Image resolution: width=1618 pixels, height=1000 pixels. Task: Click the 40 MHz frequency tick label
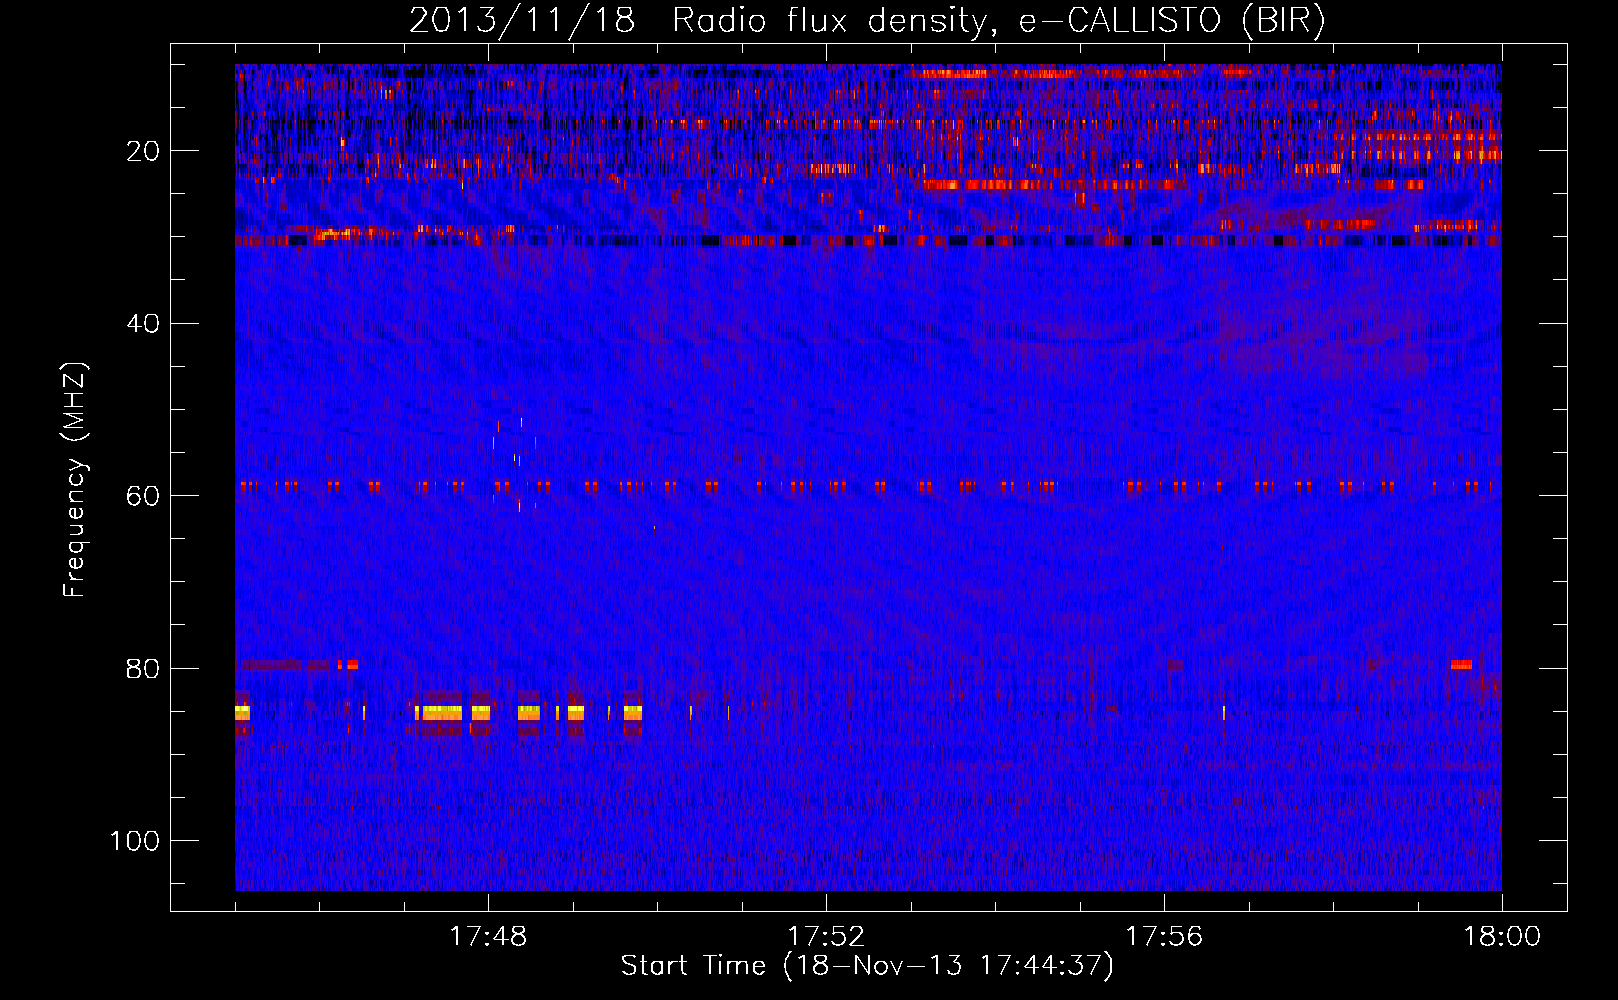point(143,324)
